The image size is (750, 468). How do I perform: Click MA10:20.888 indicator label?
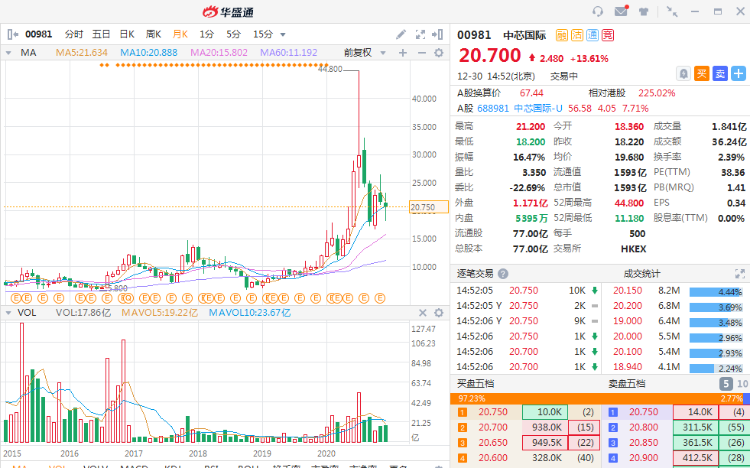tap(149, 53)
